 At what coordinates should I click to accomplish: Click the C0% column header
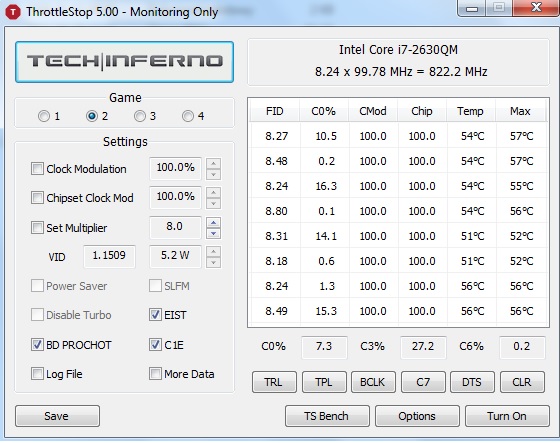324,111
